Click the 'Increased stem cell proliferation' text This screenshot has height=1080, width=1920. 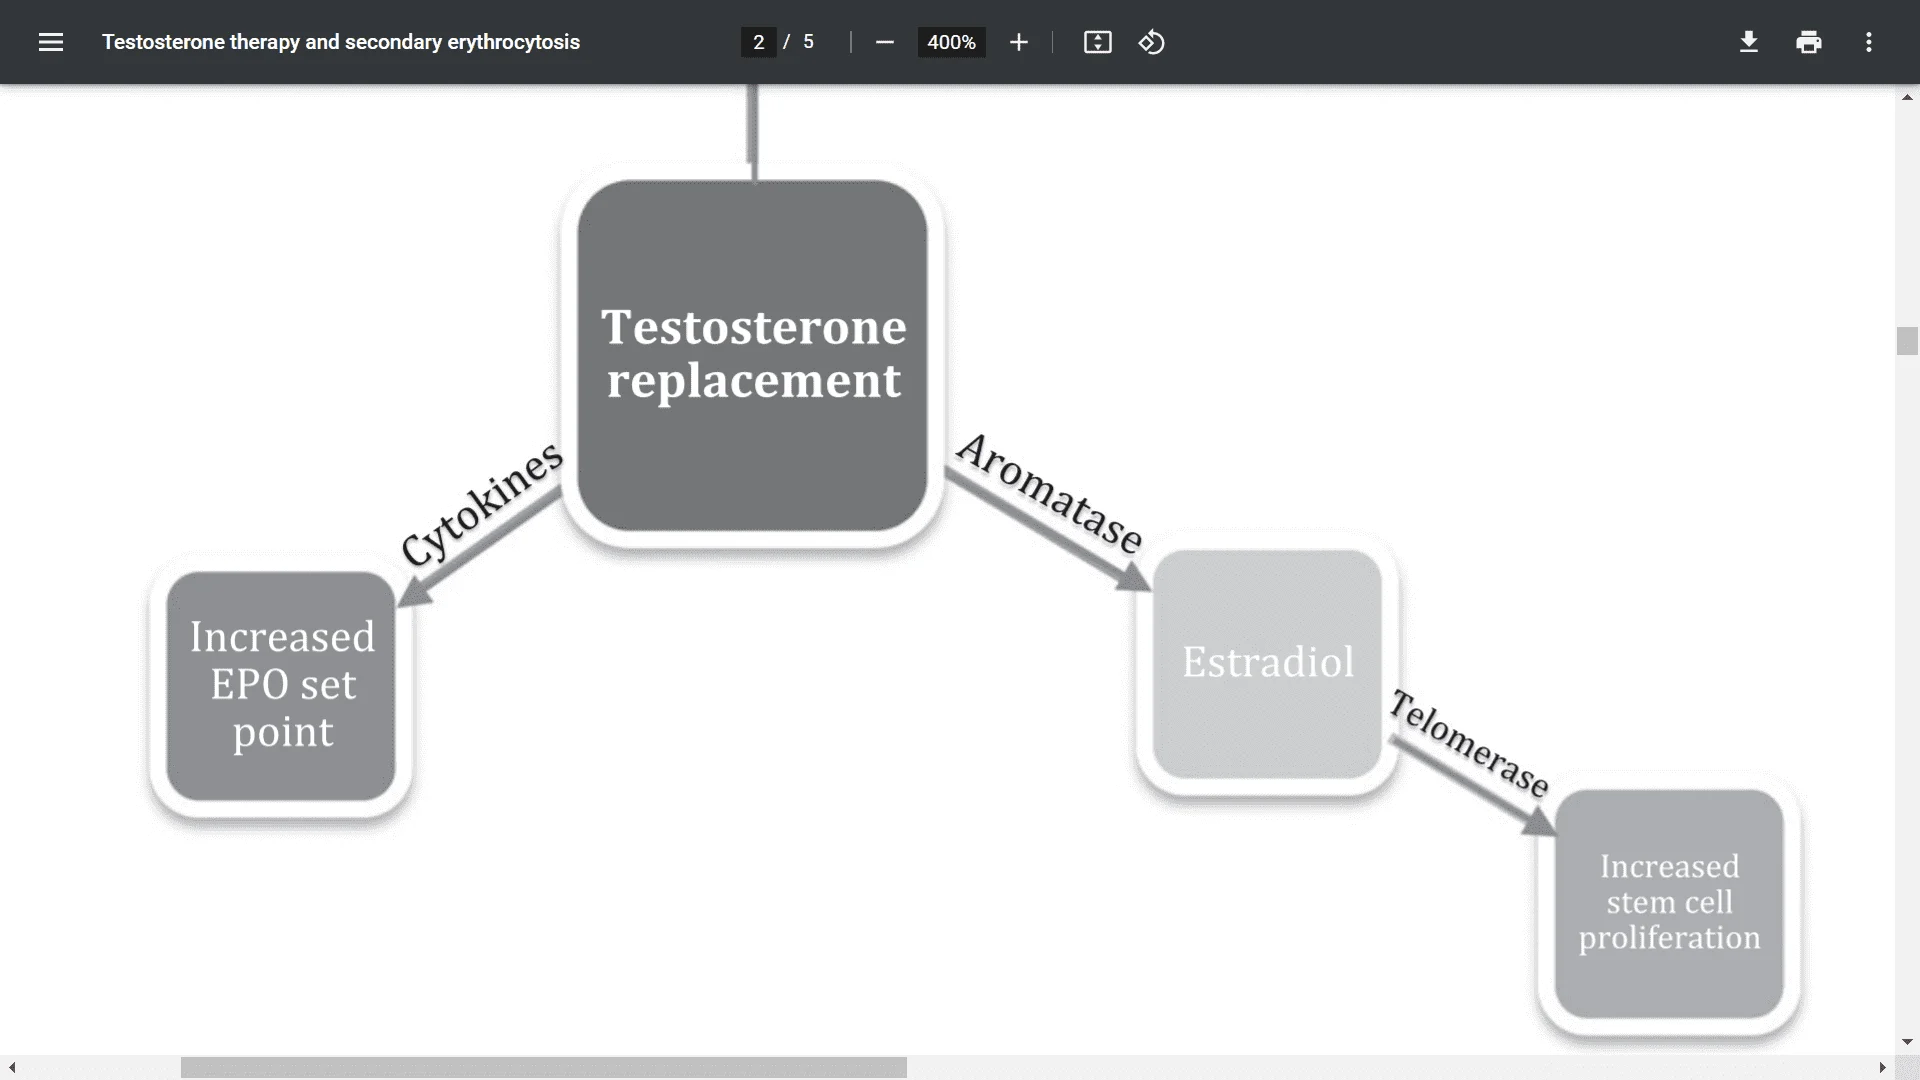1669,902
